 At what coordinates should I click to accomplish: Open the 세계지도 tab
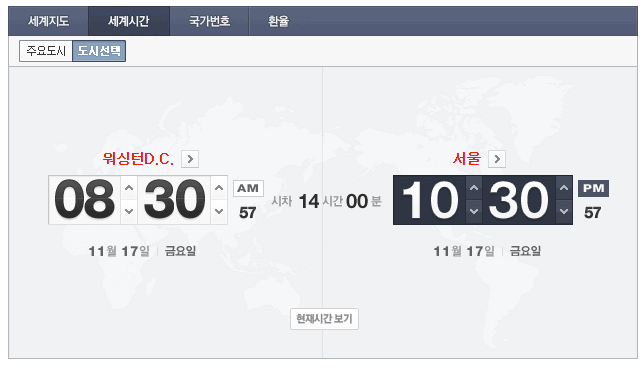[48, 21]
